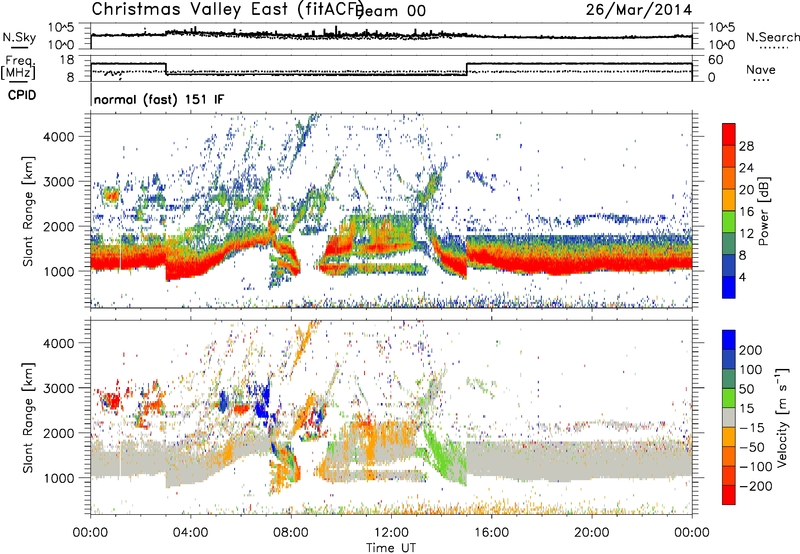Click the 60 tick on Nave axis

pos(716,60)
